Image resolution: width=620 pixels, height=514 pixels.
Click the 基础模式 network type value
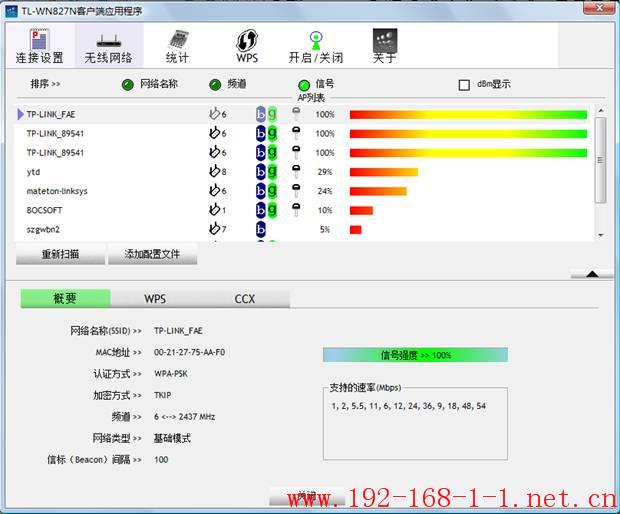pyautogui.click(x=172, y=438)
